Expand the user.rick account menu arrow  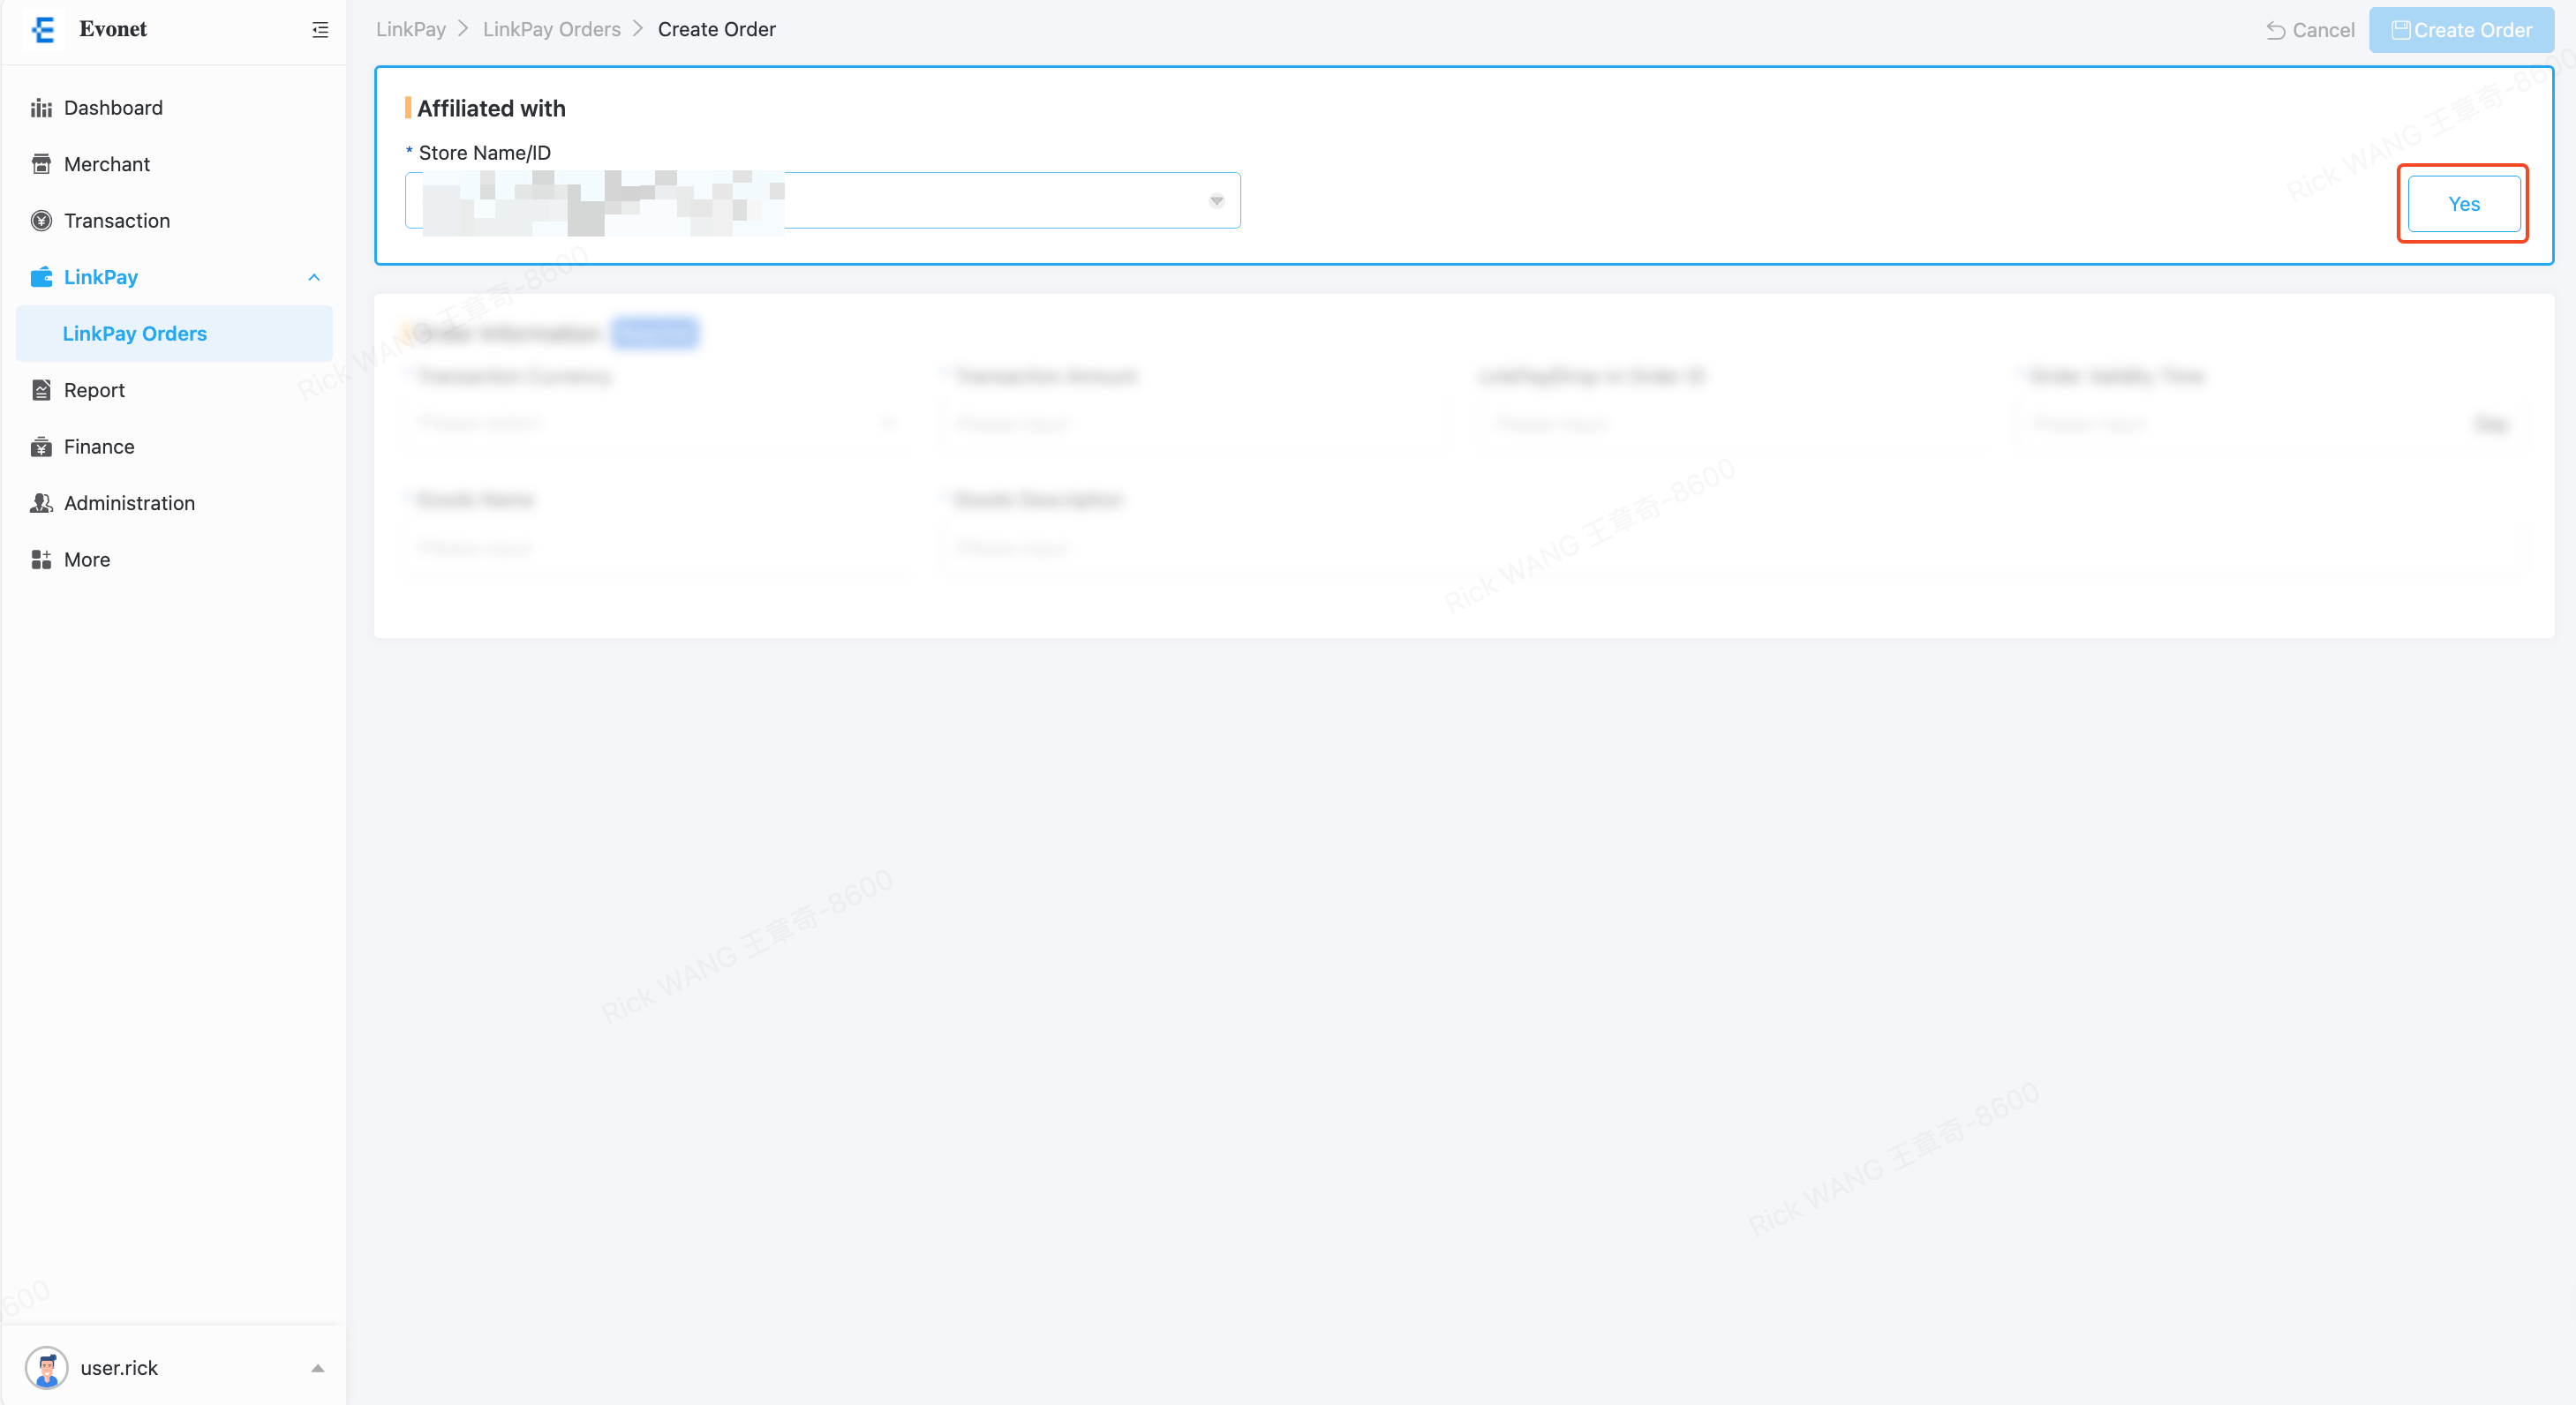317,1368
